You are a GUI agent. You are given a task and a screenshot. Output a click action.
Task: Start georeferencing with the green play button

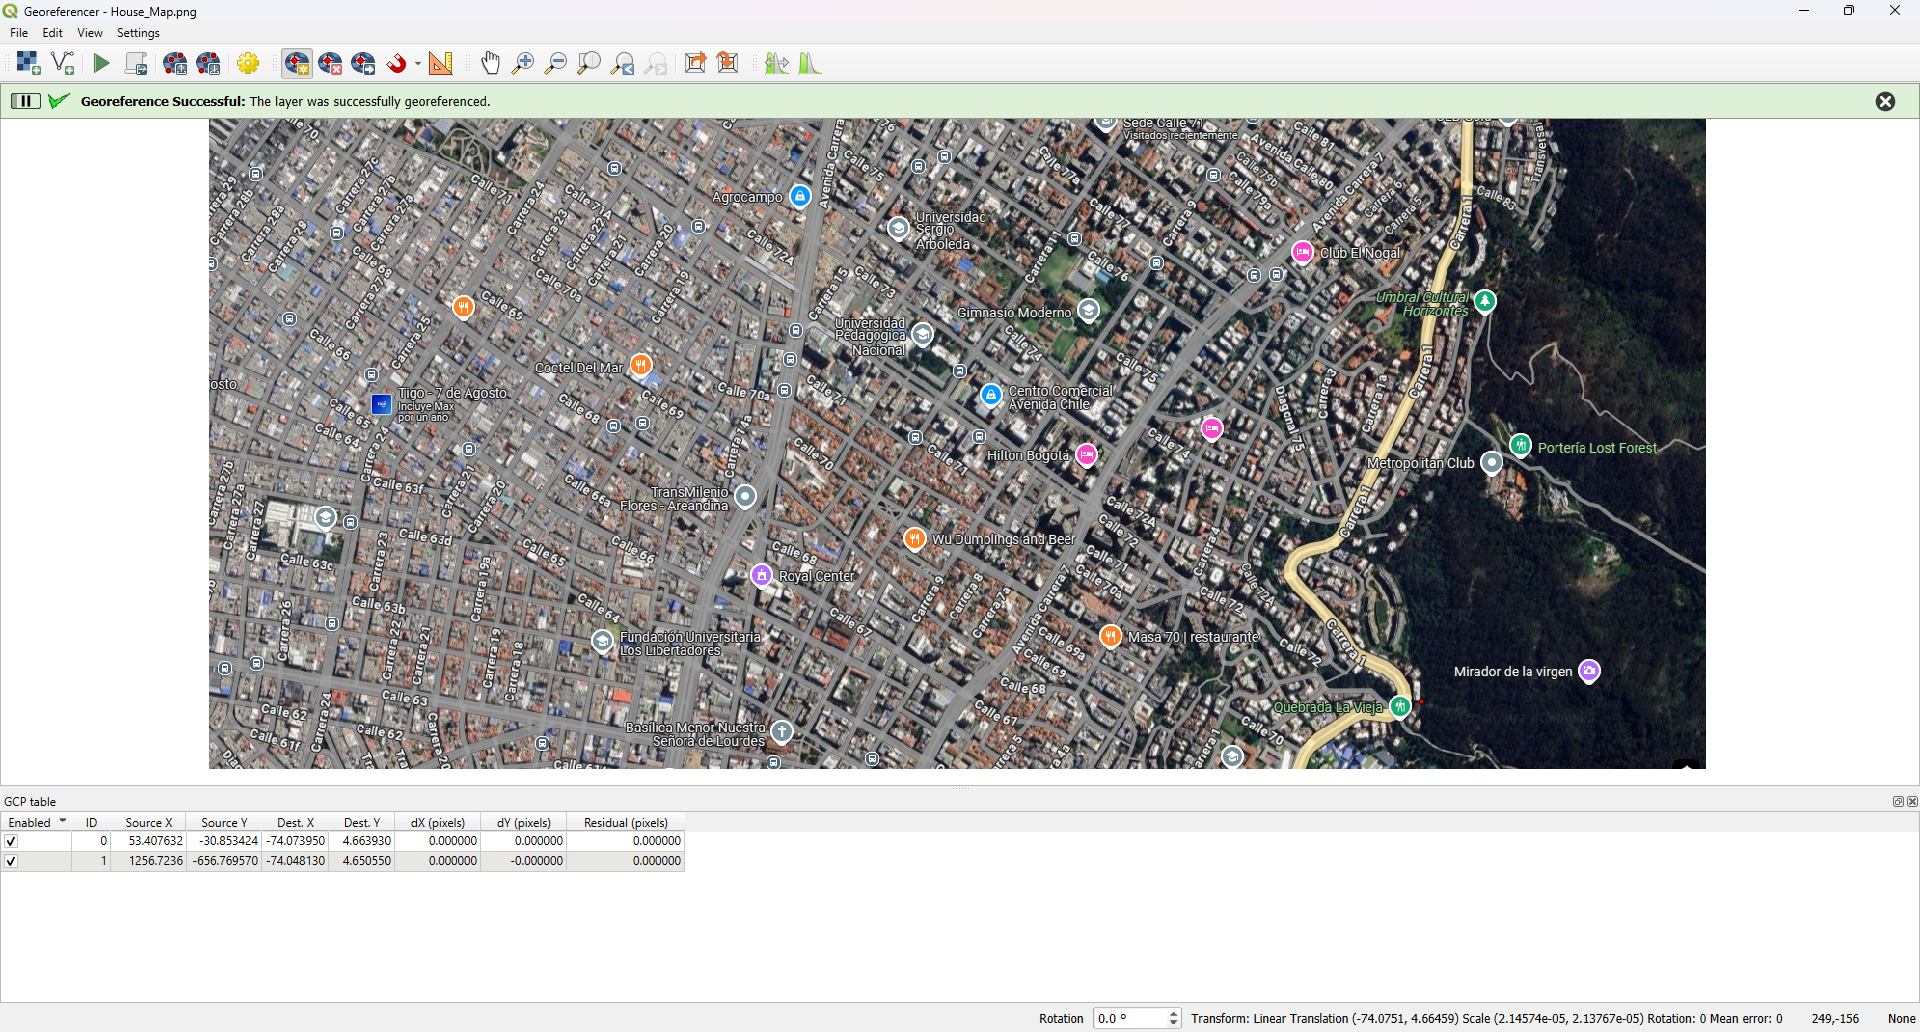pos(101,64)
